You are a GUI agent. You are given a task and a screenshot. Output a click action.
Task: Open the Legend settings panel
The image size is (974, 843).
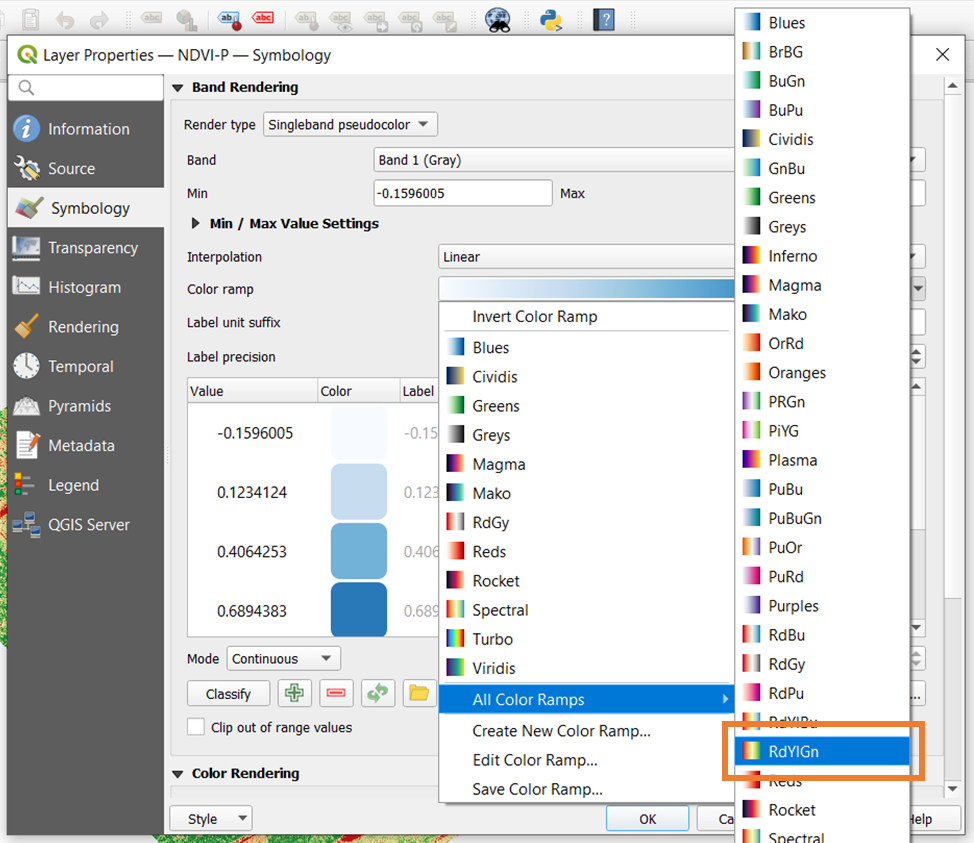(86, 485)
